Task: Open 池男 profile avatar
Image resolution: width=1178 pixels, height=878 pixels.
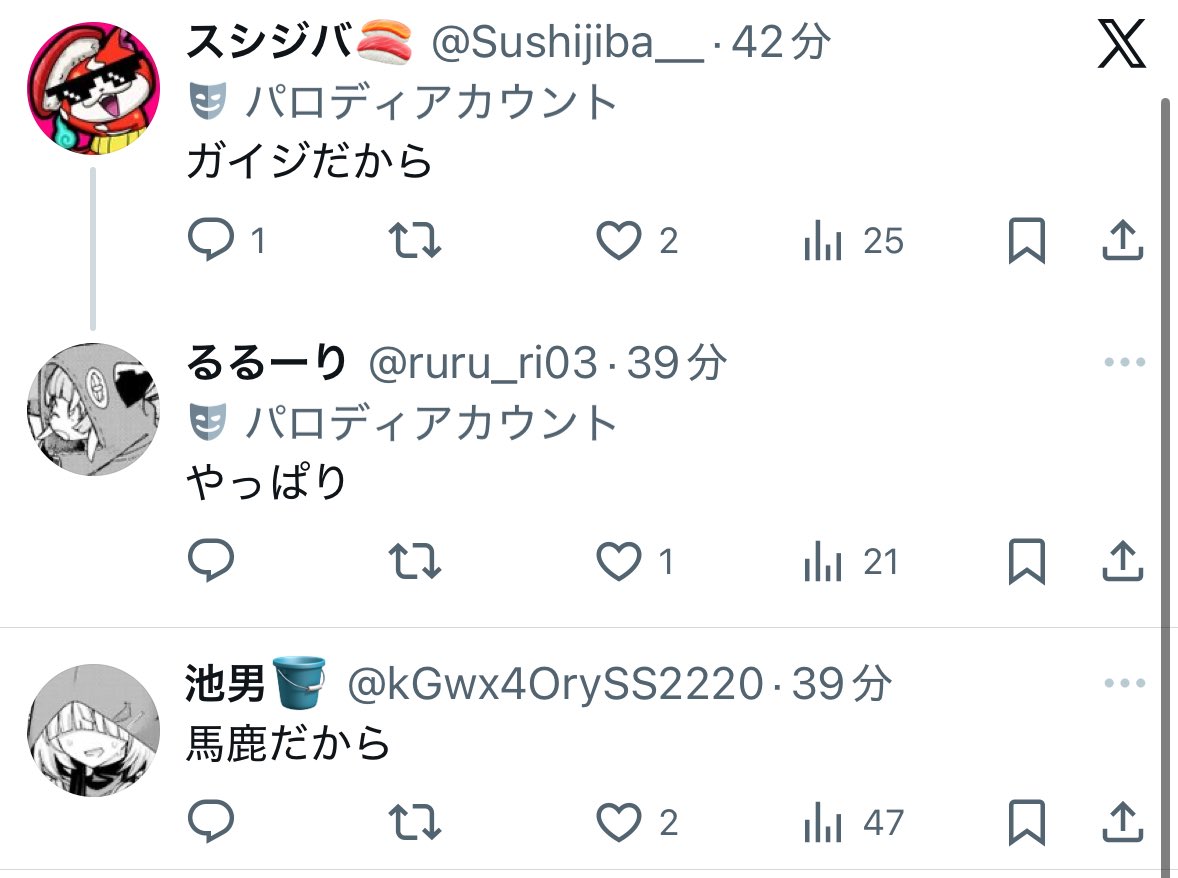Action: [93, 730]
